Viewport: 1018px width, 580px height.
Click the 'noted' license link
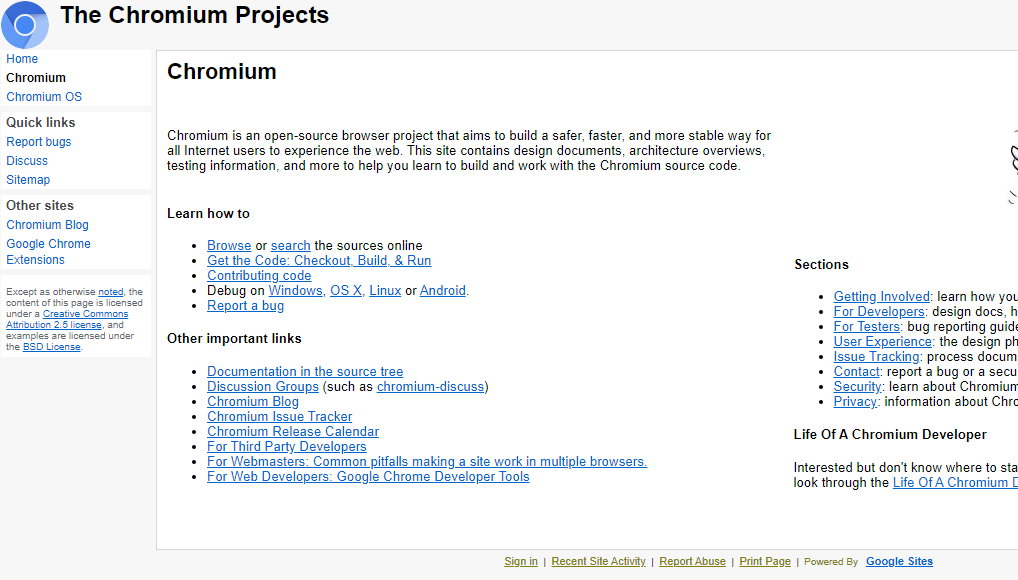click(x=110, y=292)
